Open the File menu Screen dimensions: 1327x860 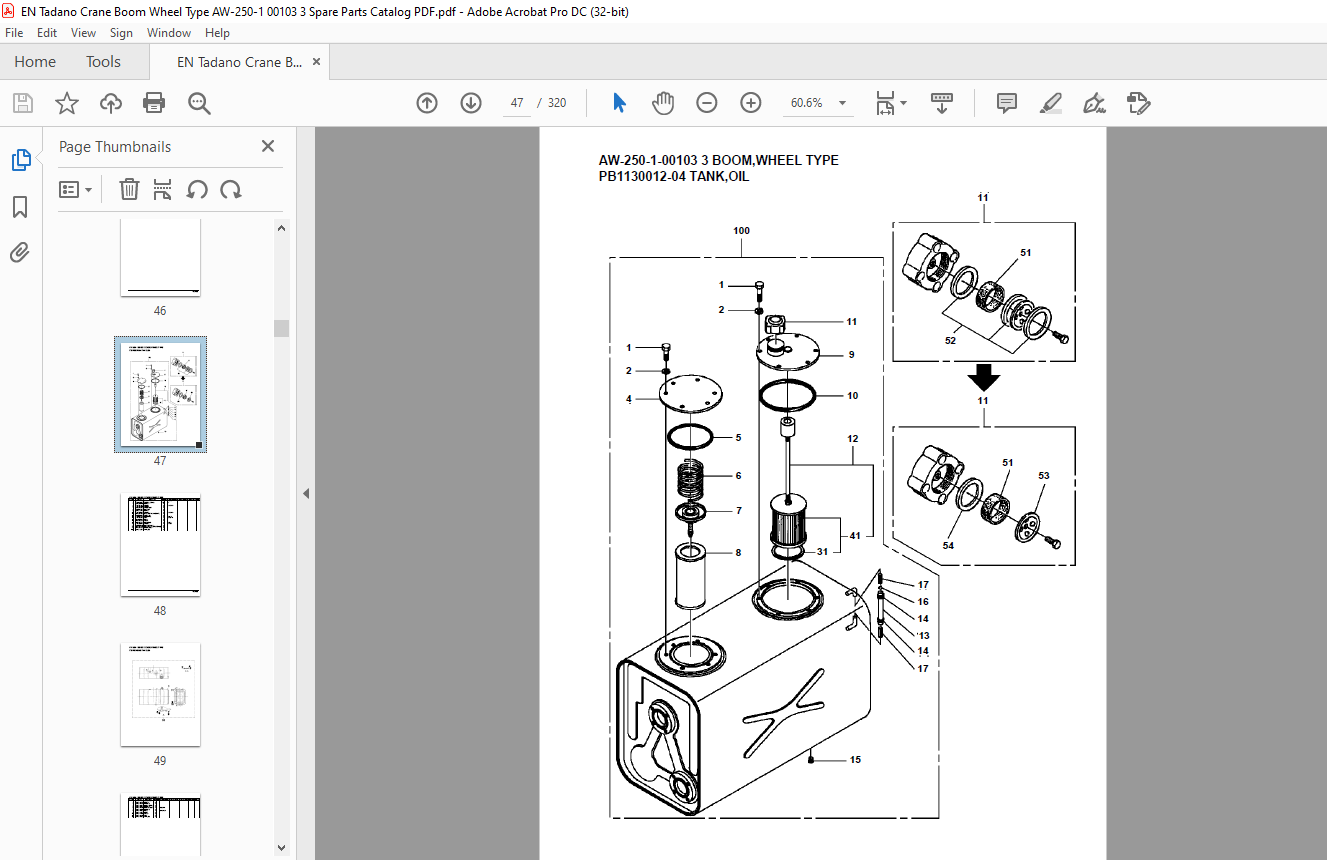14,33
